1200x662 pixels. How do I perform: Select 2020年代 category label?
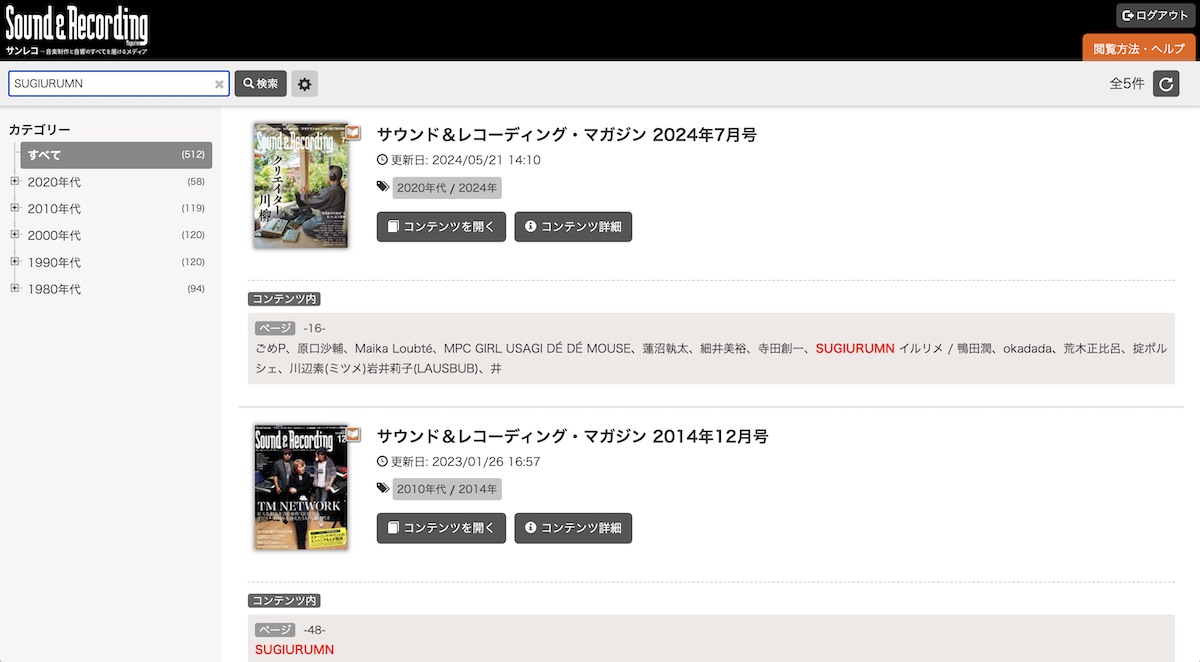54,182
